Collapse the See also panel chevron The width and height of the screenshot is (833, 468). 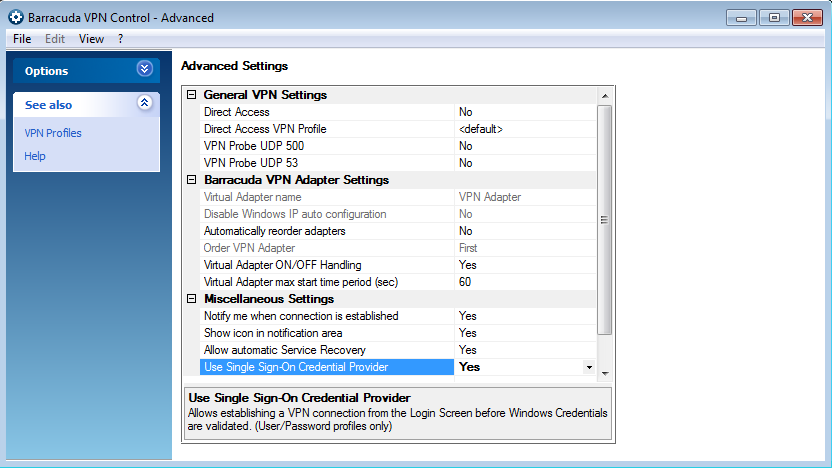coord(144,103)
